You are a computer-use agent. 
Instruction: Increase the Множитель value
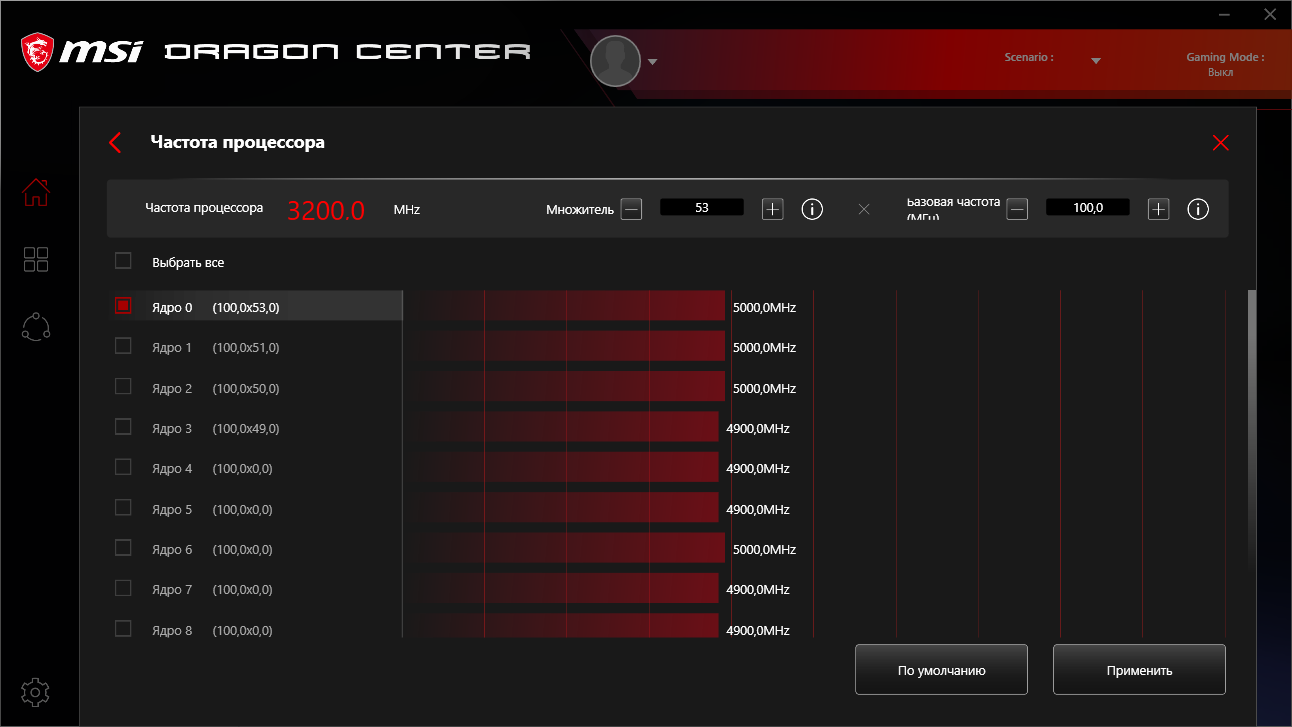click(x=773, y=209)
